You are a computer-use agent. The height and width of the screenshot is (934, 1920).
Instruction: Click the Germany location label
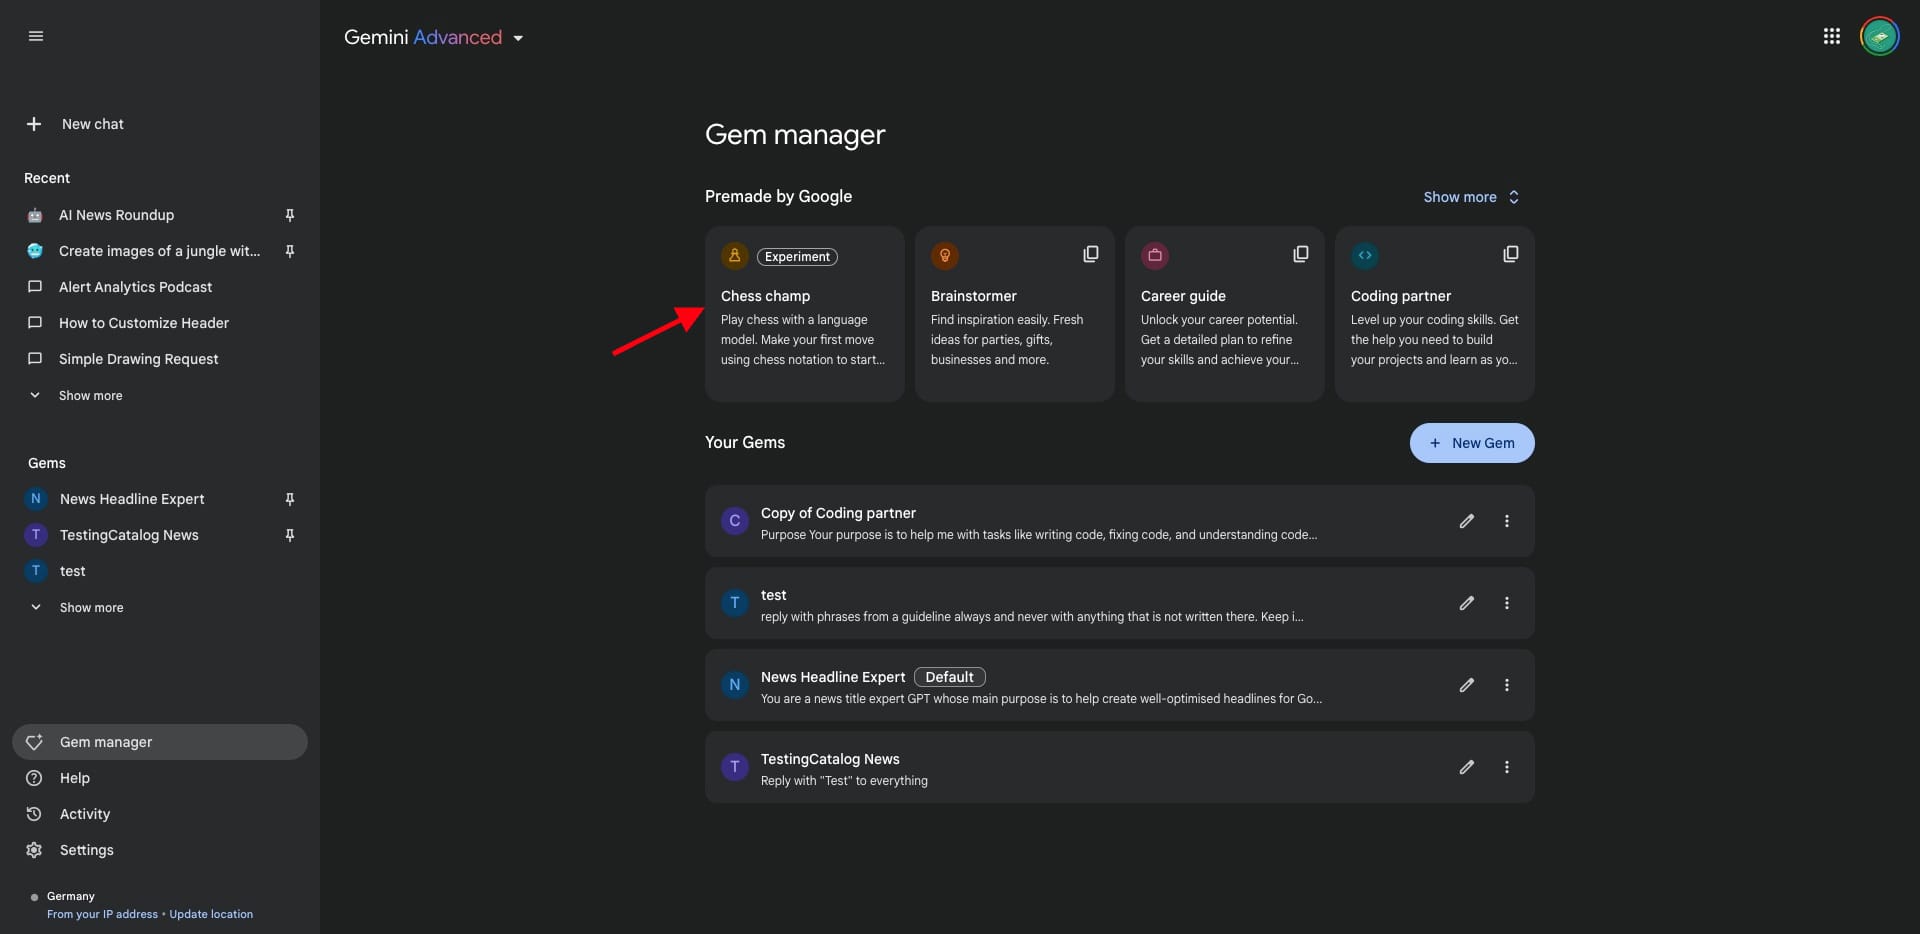pos(71,896)
